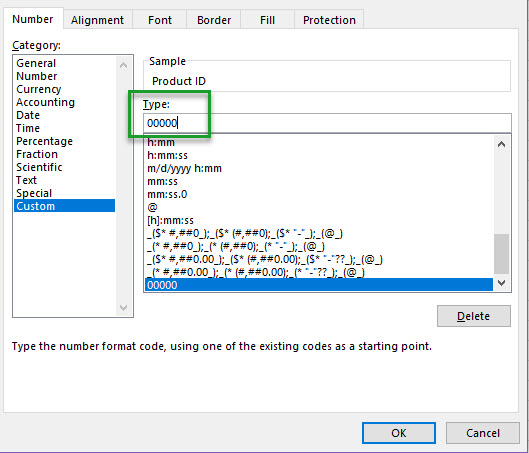529x453 pixels.
Task: Confirm with the OK button
Action: (x=399, y=433)
